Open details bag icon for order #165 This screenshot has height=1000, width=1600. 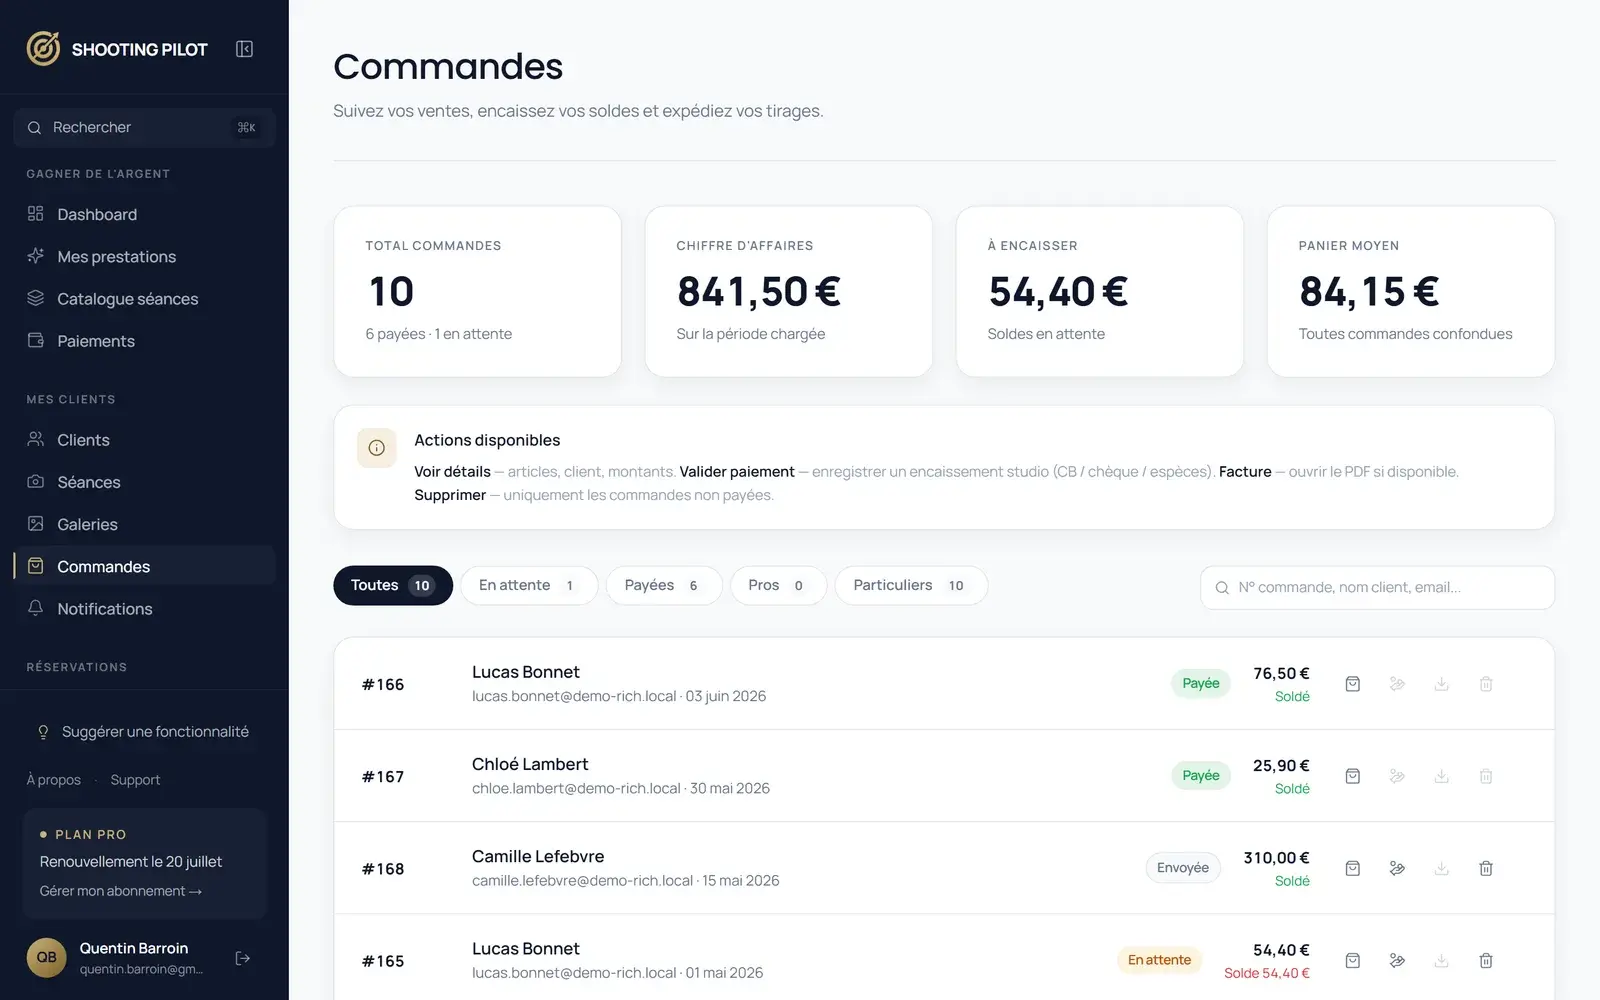[x=1352, y=960]
